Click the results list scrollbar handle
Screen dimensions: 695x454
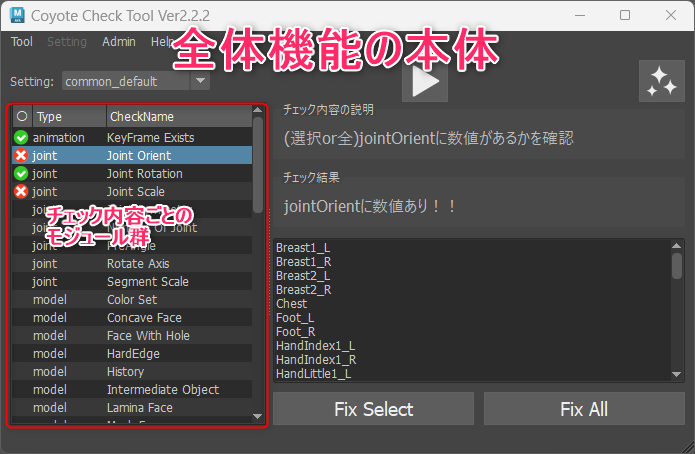(x=676, y=266)
